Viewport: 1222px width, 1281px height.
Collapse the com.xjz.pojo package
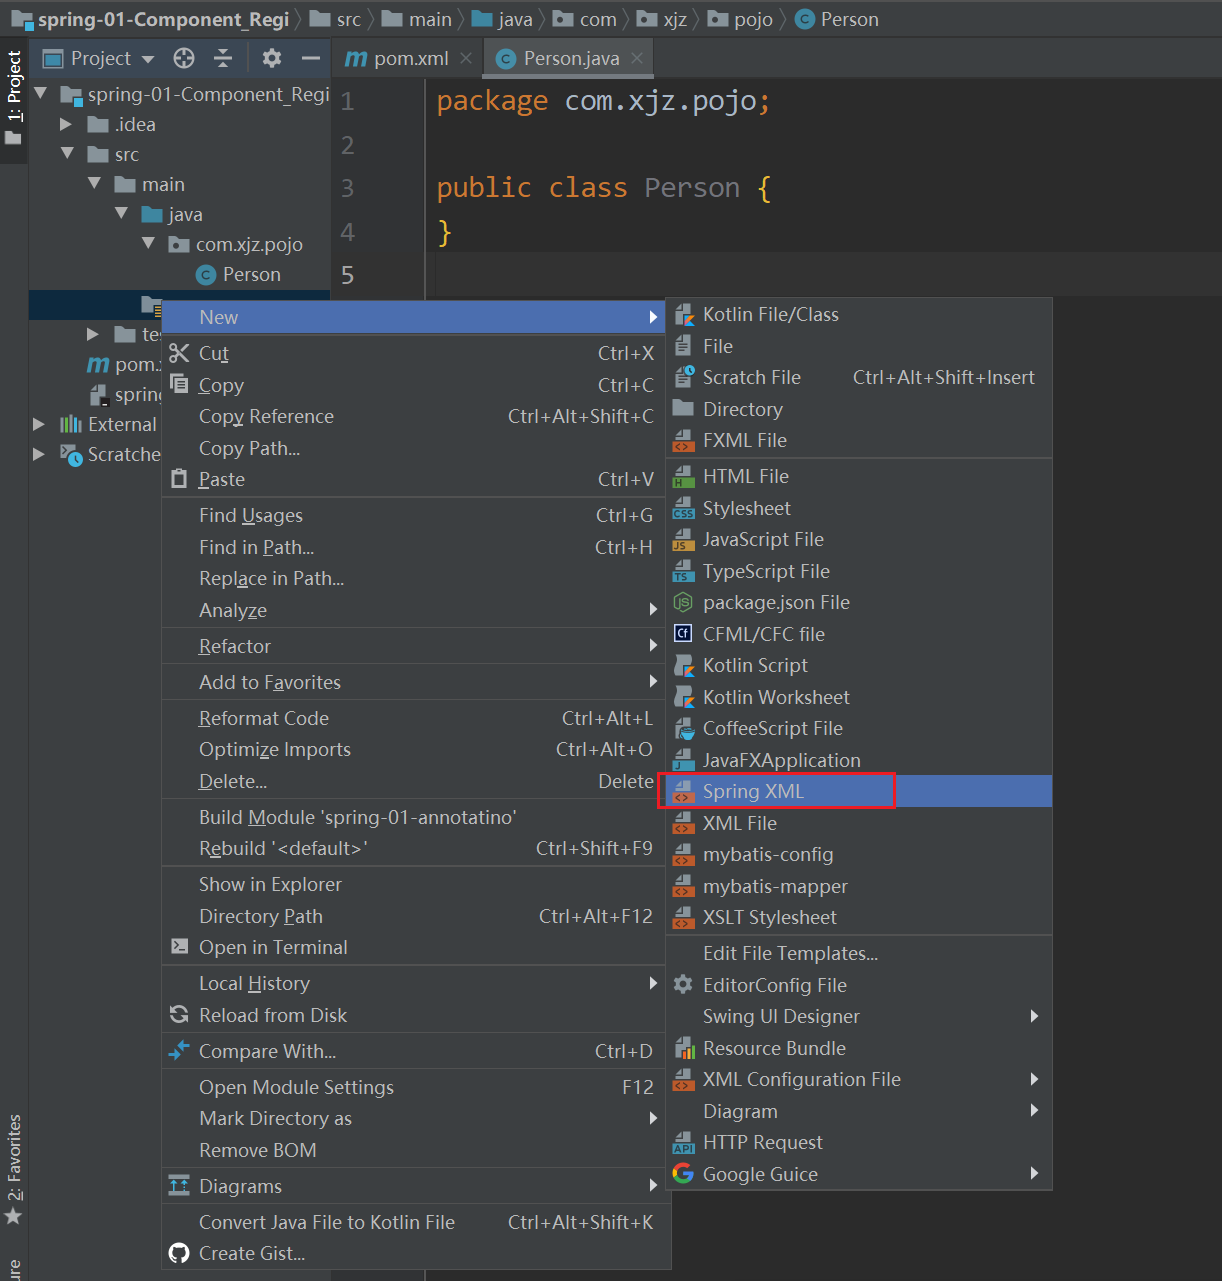click(x=149, y=244)
